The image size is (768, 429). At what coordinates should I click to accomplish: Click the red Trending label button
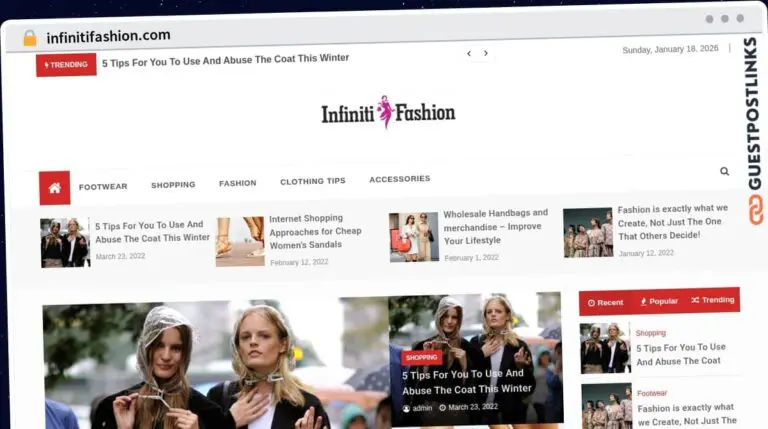click(x=66, y=65)
